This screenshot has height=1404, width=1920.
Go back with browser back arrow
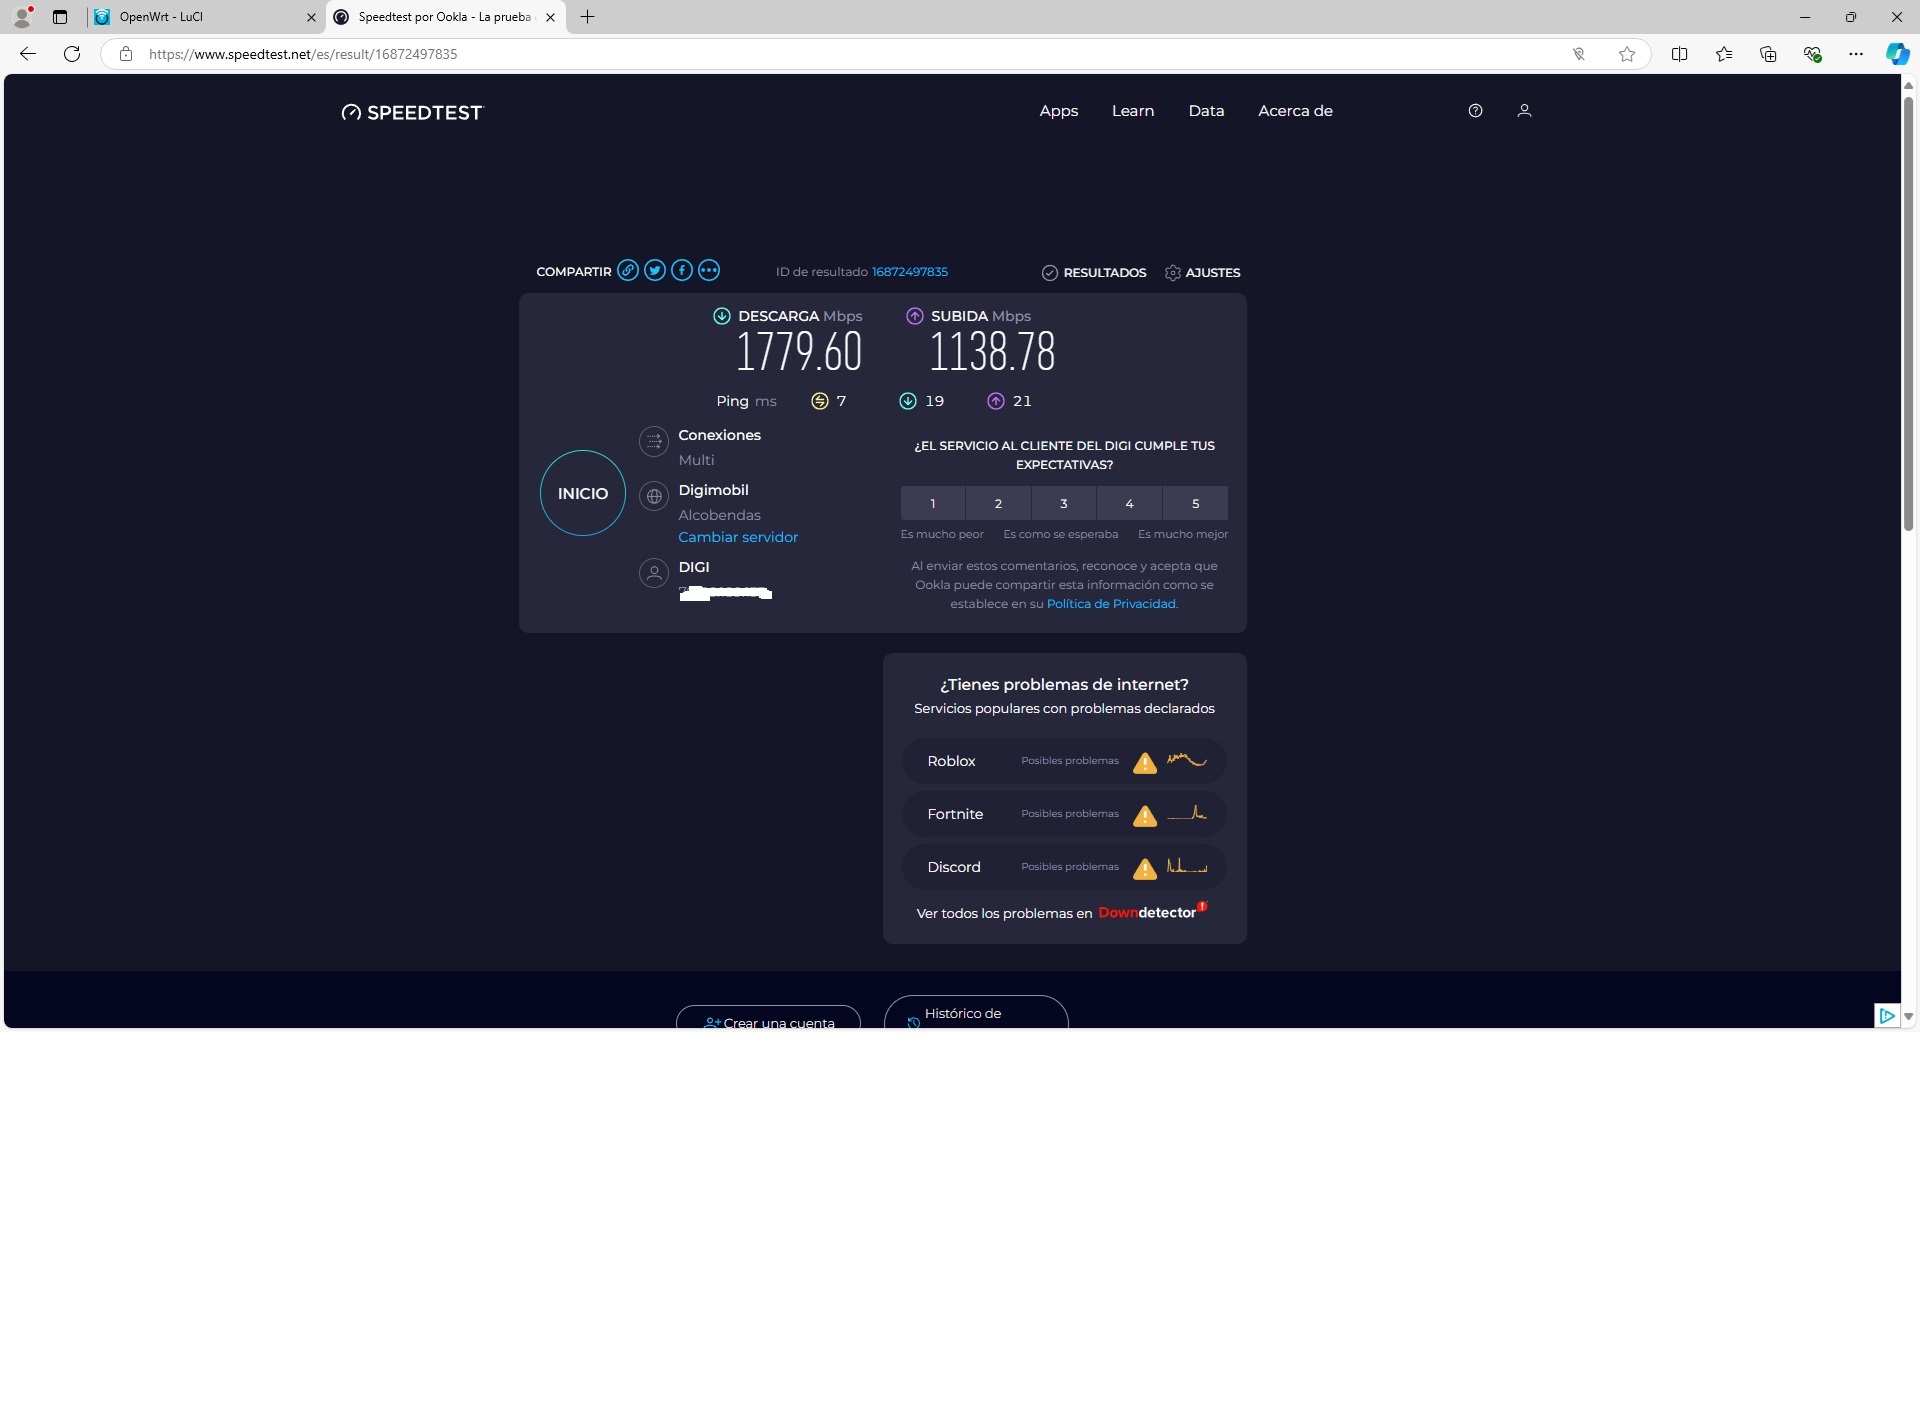click(28, 54)
